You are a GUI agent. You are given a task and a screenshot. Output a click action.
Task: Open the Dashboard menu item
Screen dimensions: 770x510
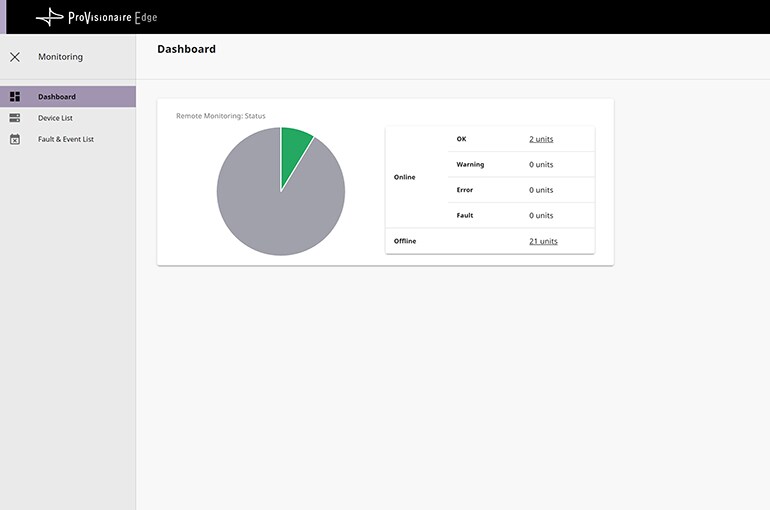coord(57,97)
